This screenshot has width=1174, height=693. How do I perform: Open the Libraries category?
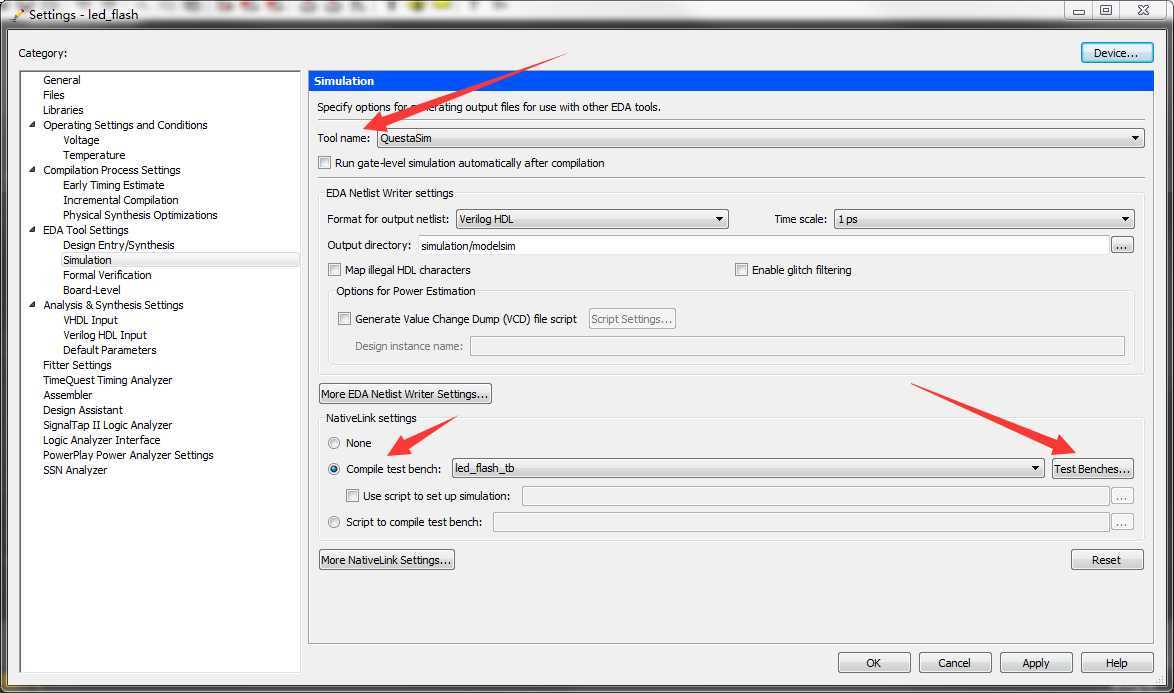tap(63, 110)
